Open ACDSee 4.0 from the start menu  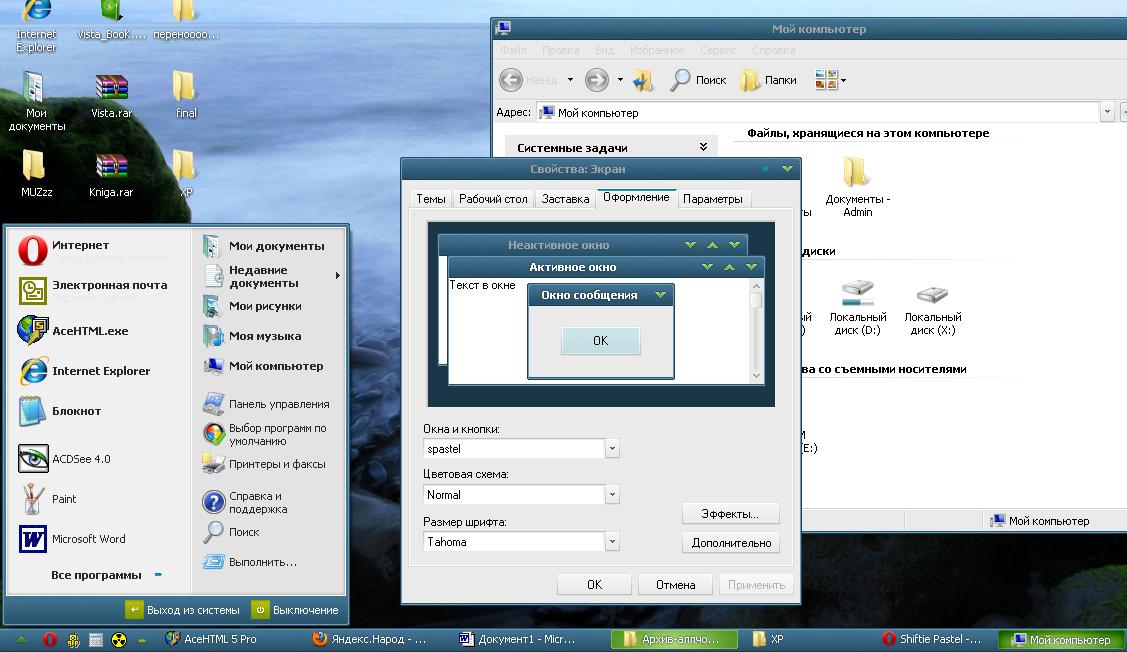64,459
